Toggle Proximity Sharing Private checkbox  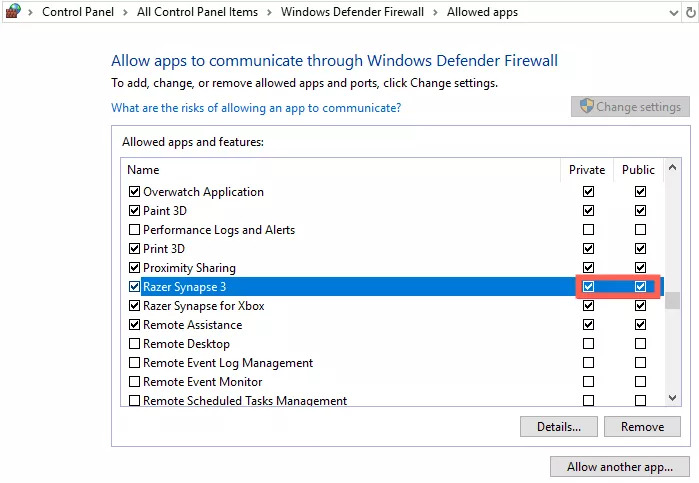[588, 268]
